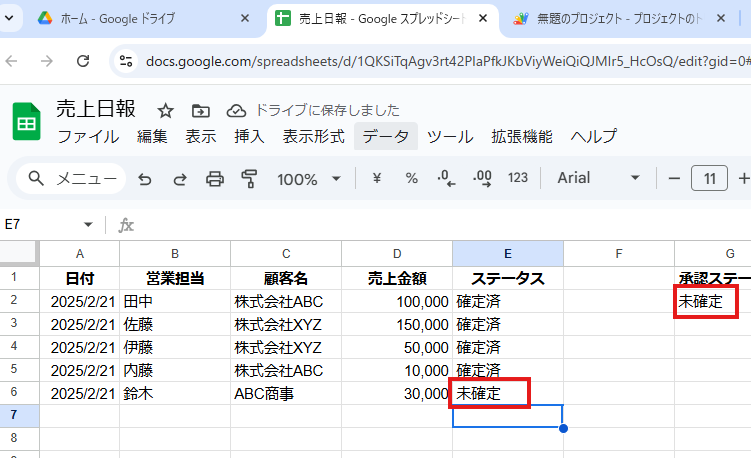This screenshot has width=751, height=458.
Task: Reload the browser page
Action: (83, 61)
